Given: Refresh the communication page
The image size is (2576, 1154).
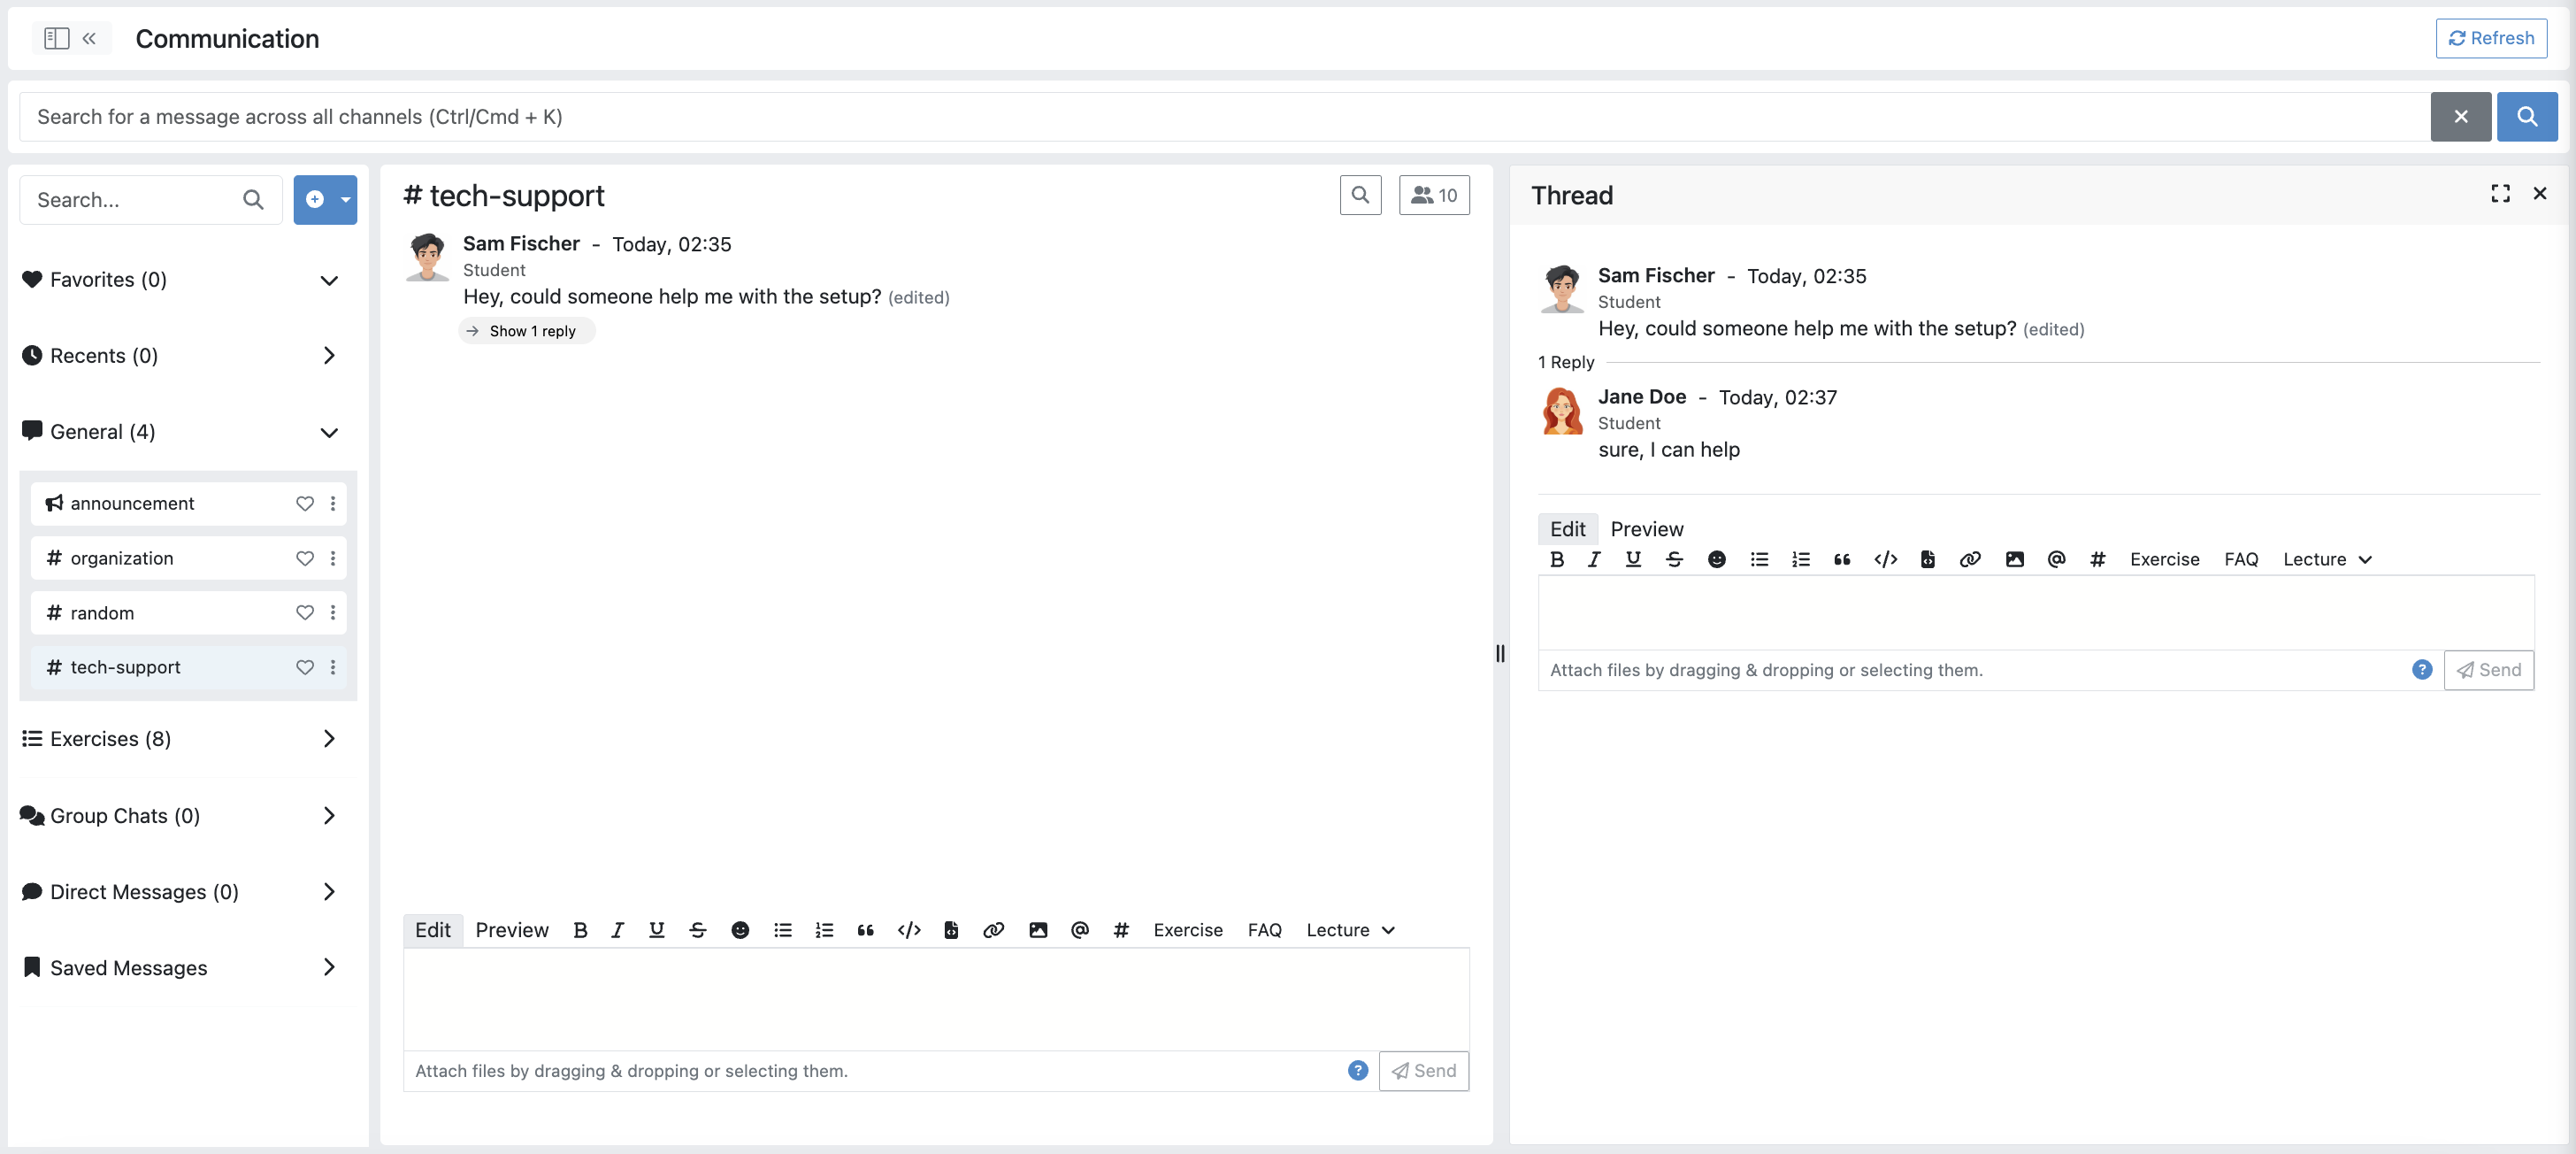Looking at the screenshot, I should [x=2491, y=38].
